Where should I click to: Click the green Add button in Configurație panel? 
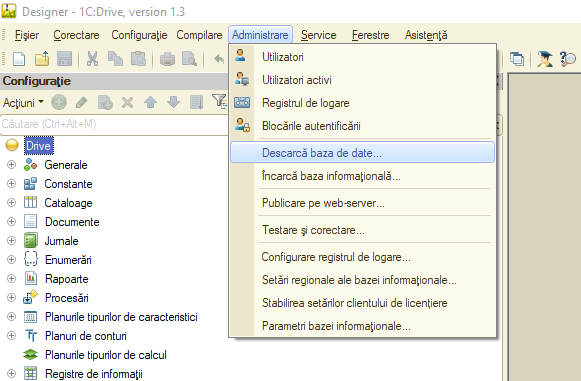pos(59,102)
